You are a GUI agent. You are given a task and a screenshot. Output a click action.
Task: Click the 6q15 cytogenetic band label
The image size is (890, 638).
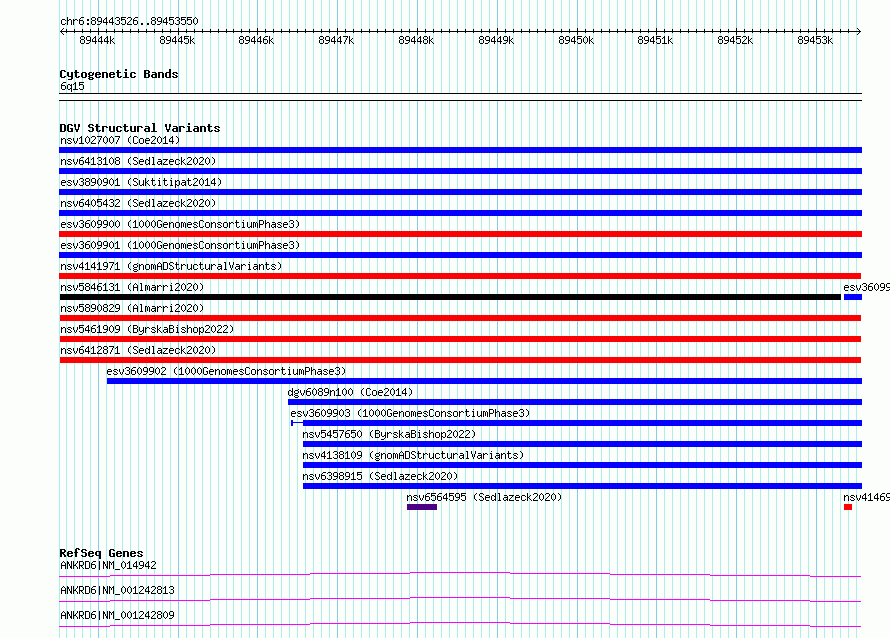coord(72,86)
